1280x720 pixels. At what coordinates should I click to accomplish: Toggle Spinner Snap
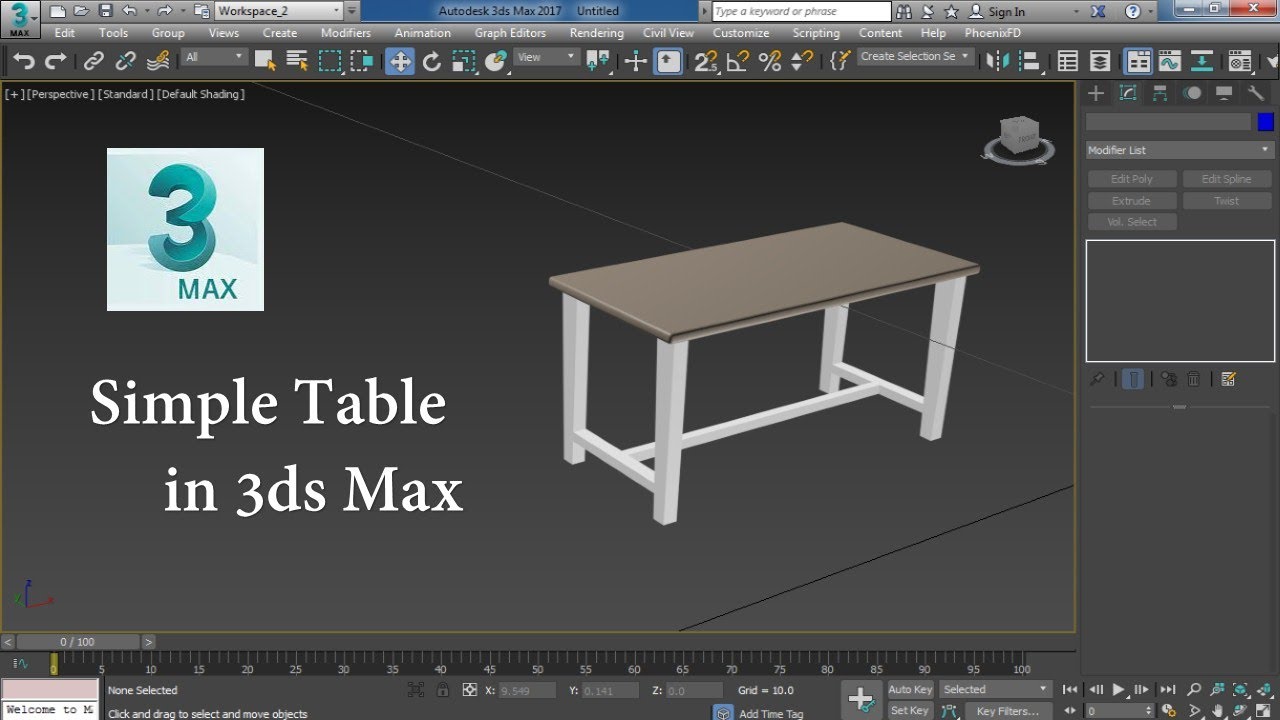(802, 61)
